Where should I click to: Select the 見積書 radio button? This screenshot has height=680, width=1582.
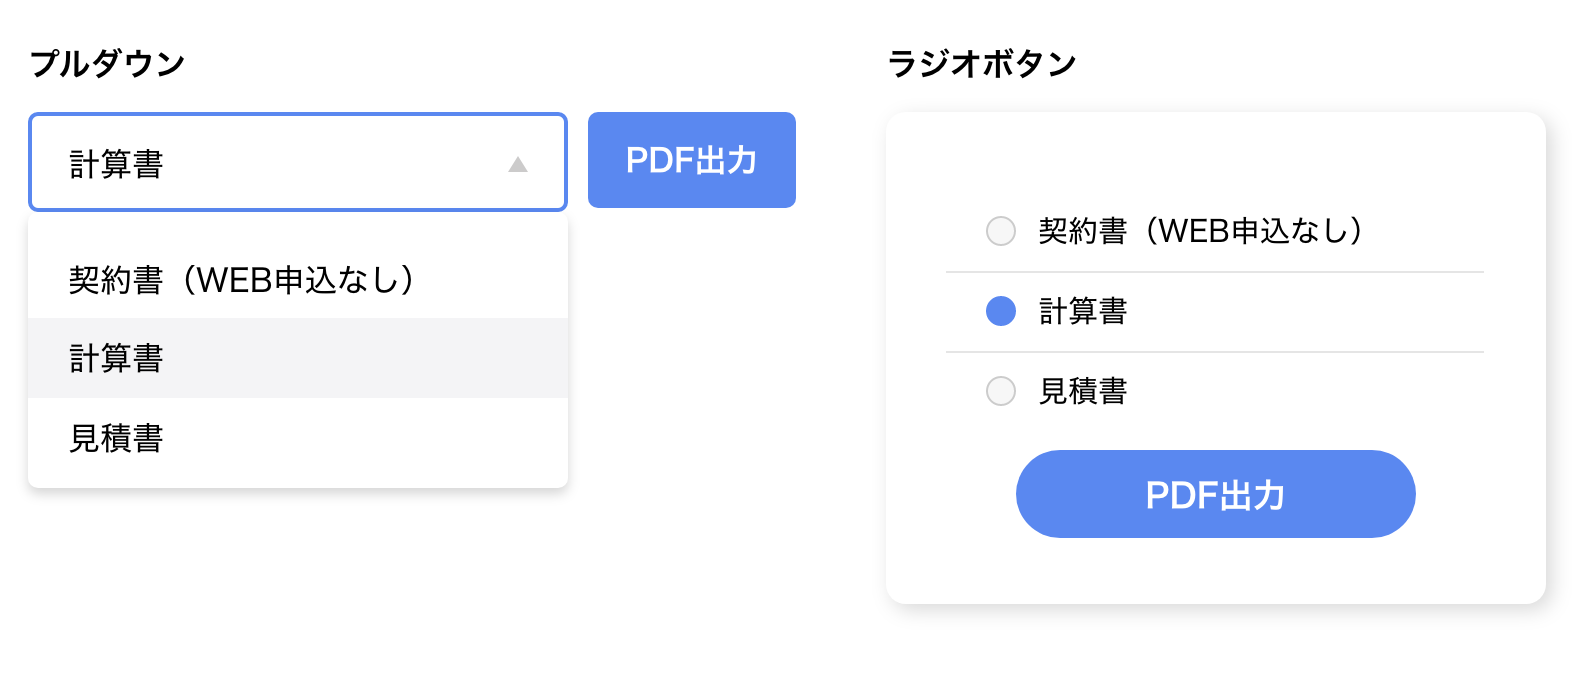(x=1000, y=392)
